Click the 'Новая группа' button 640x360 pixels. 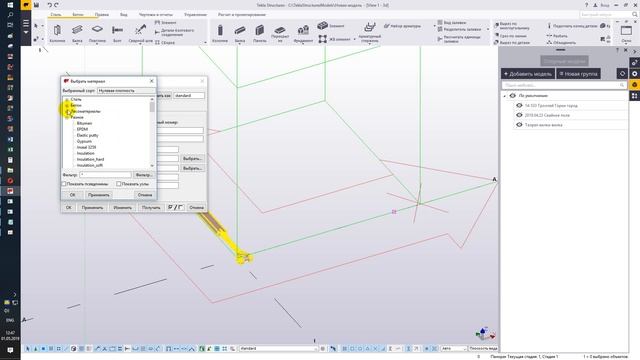(578, 74)
